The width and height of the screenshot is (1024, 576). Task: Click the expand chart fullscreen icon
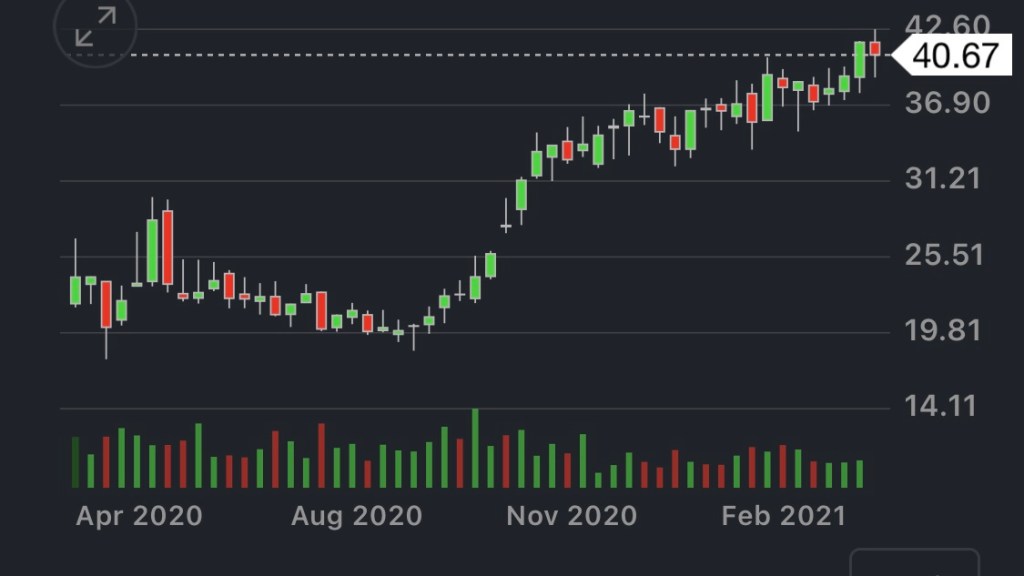coord(95,27)
